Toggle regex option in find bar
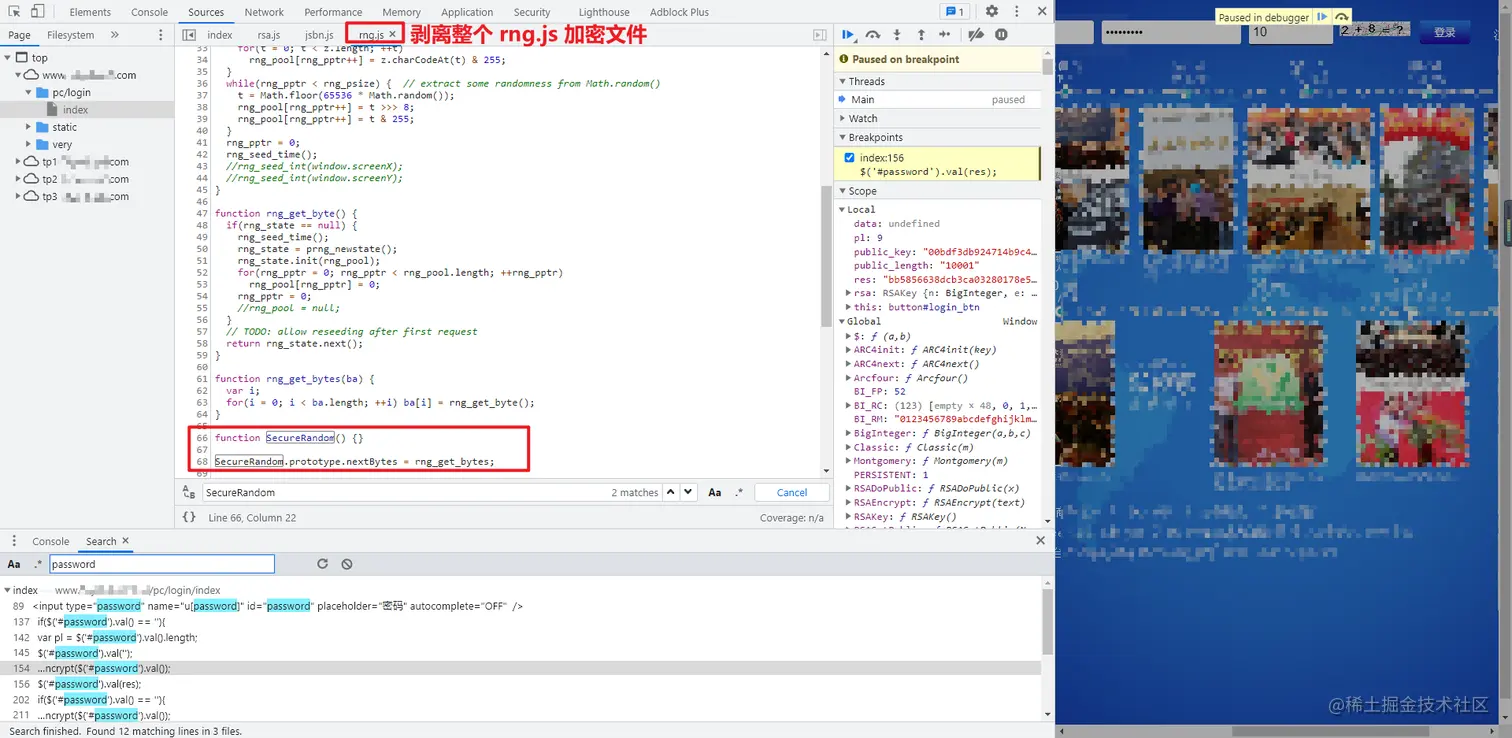The height and width of the screenshot is (738, 1512). pos(739,492)
